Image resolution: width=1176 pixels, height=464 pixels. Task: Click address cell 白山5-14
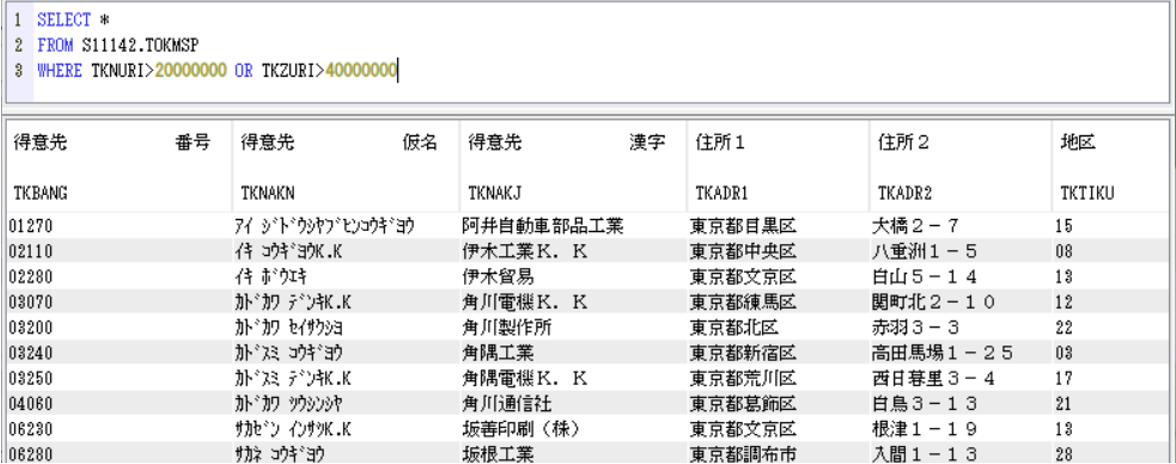pyautogui.click(x=924, y=277)
